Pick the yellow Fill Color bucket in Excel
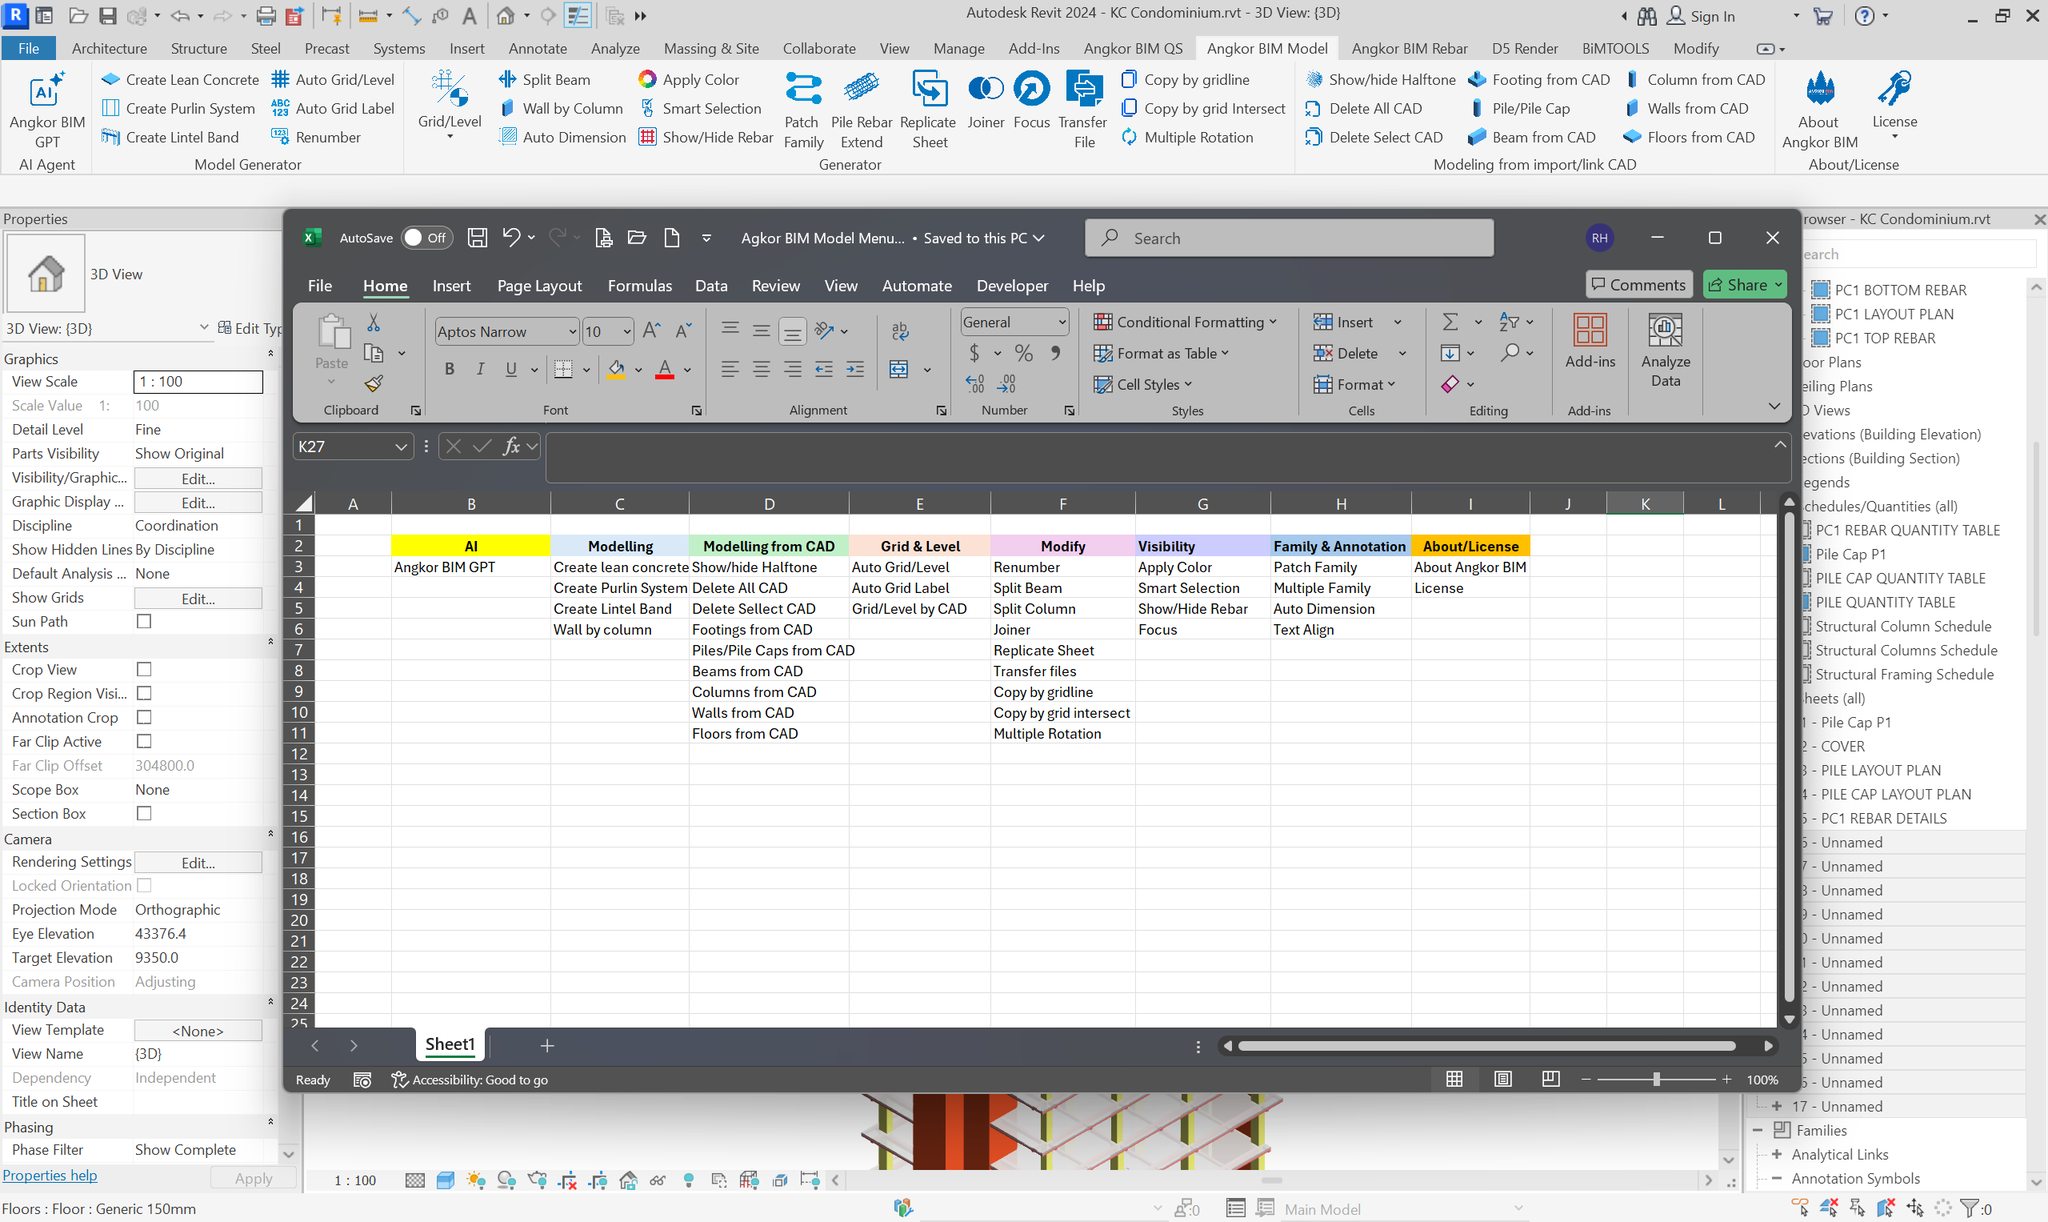 616,369
